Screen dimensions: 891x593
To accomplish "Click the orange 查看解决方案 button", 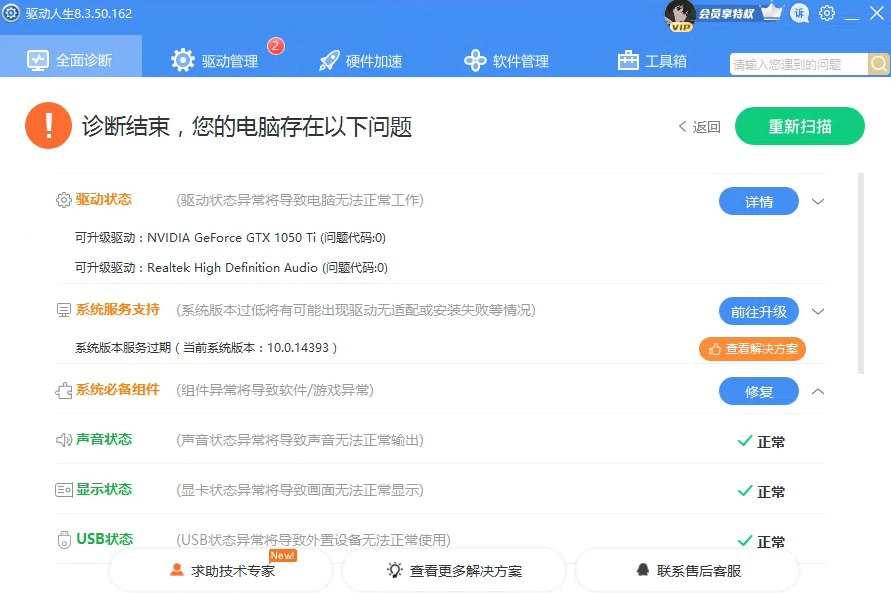I will (752, 349).
